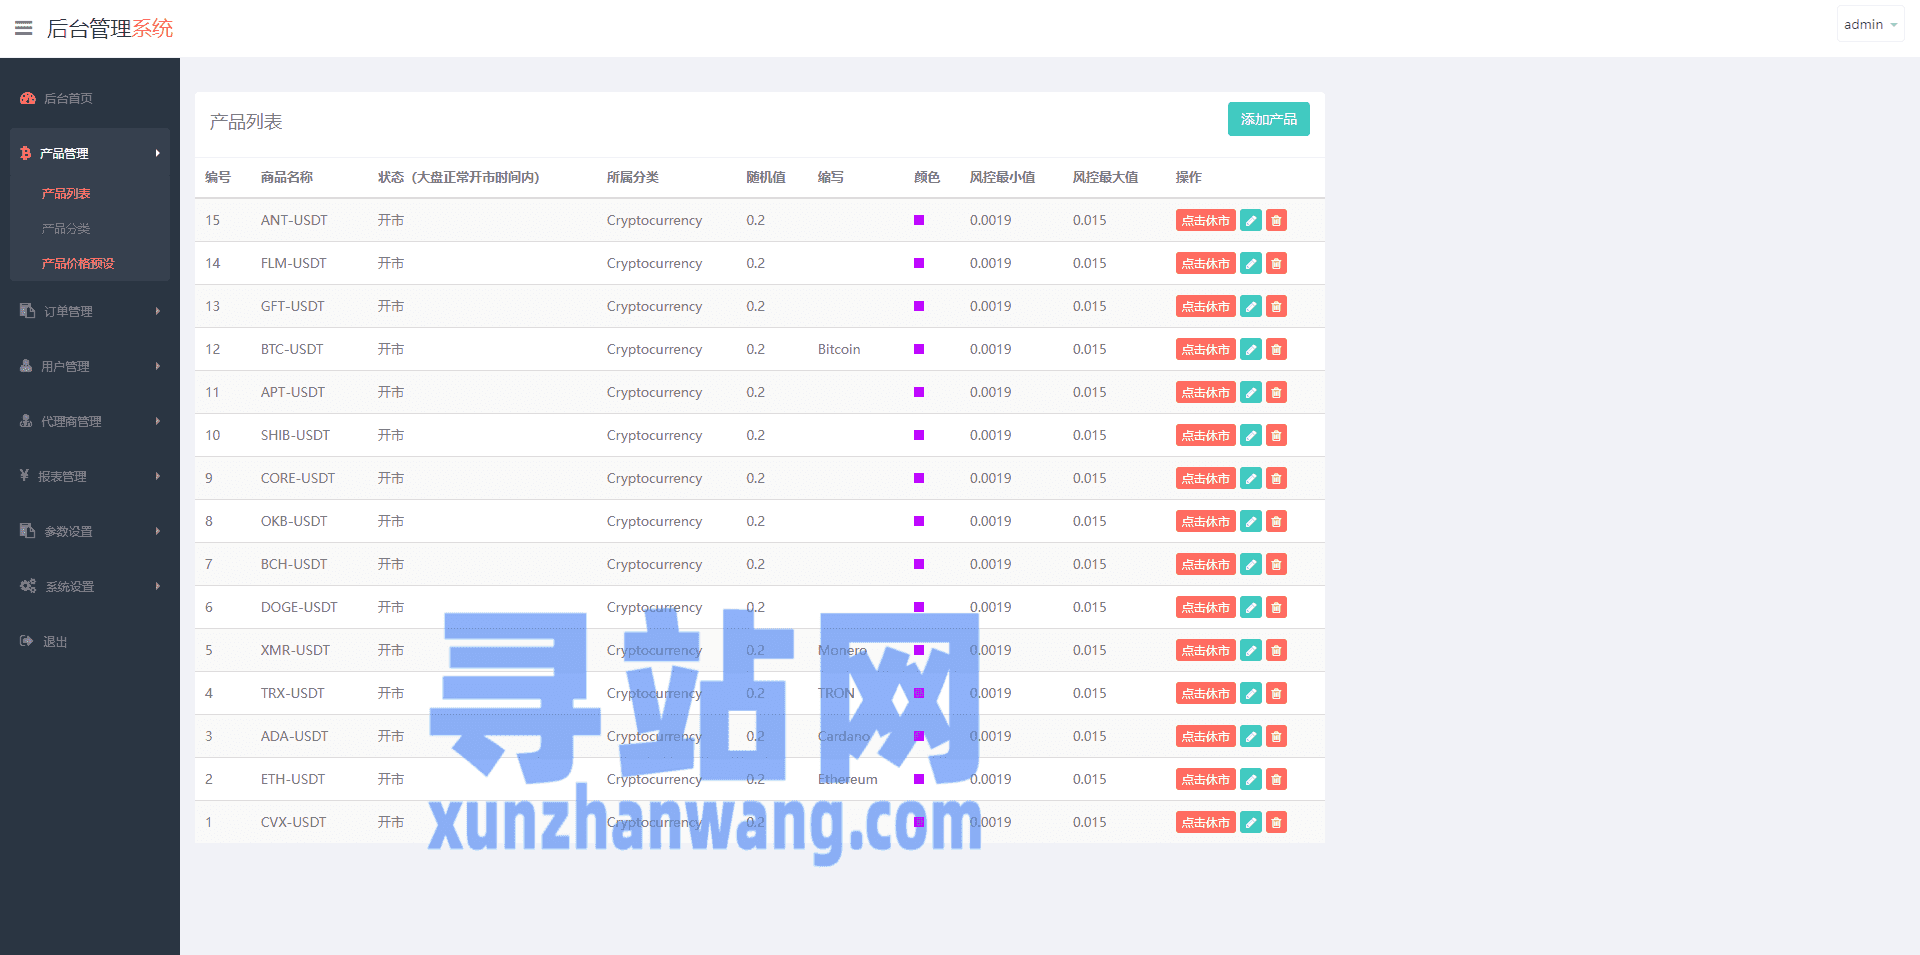Screen dimensions: 1920x955
Task: Click 退出 to log out
Action: tap(55, 641)
